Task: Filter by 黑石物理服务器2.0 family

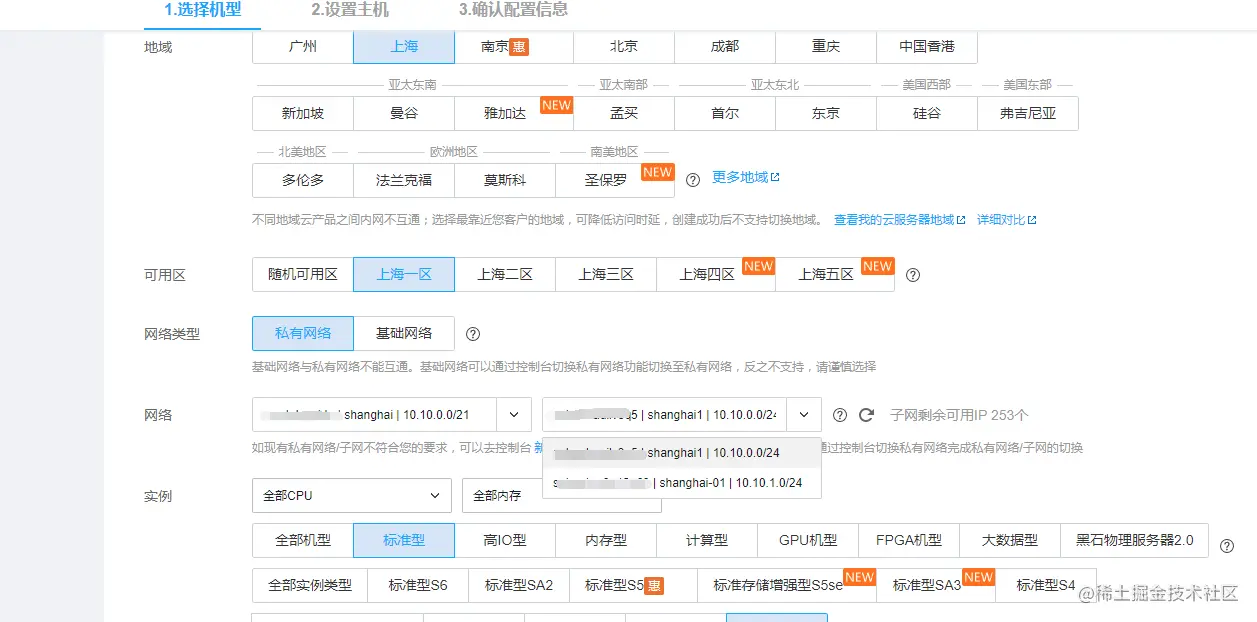Action: click(x=1135, y=540)
